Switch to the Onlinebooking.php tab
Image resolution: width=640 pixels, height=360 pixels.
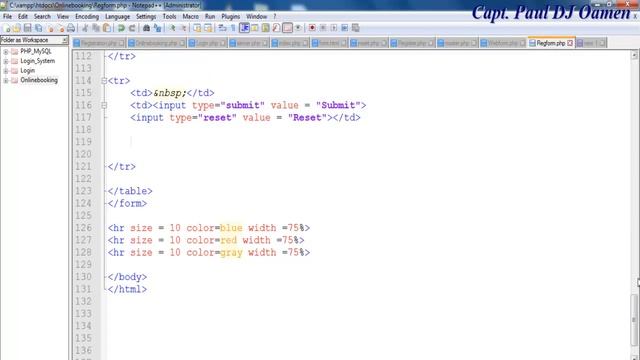(x=156, y=43)
